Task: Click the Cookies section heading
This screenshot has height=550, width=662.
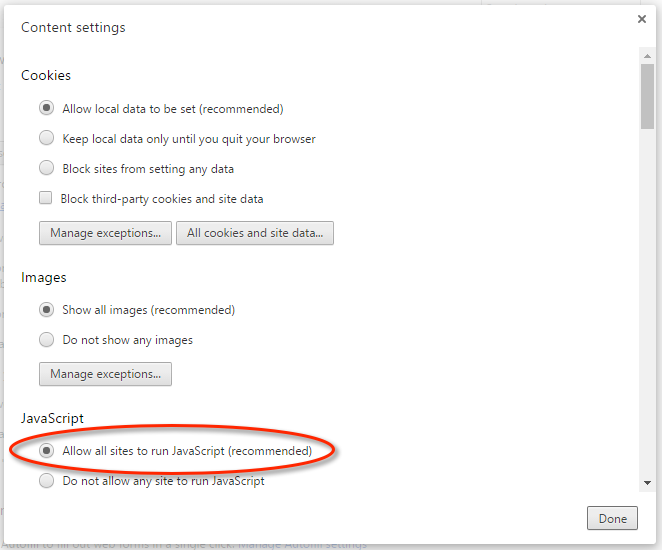Action: 46,76
